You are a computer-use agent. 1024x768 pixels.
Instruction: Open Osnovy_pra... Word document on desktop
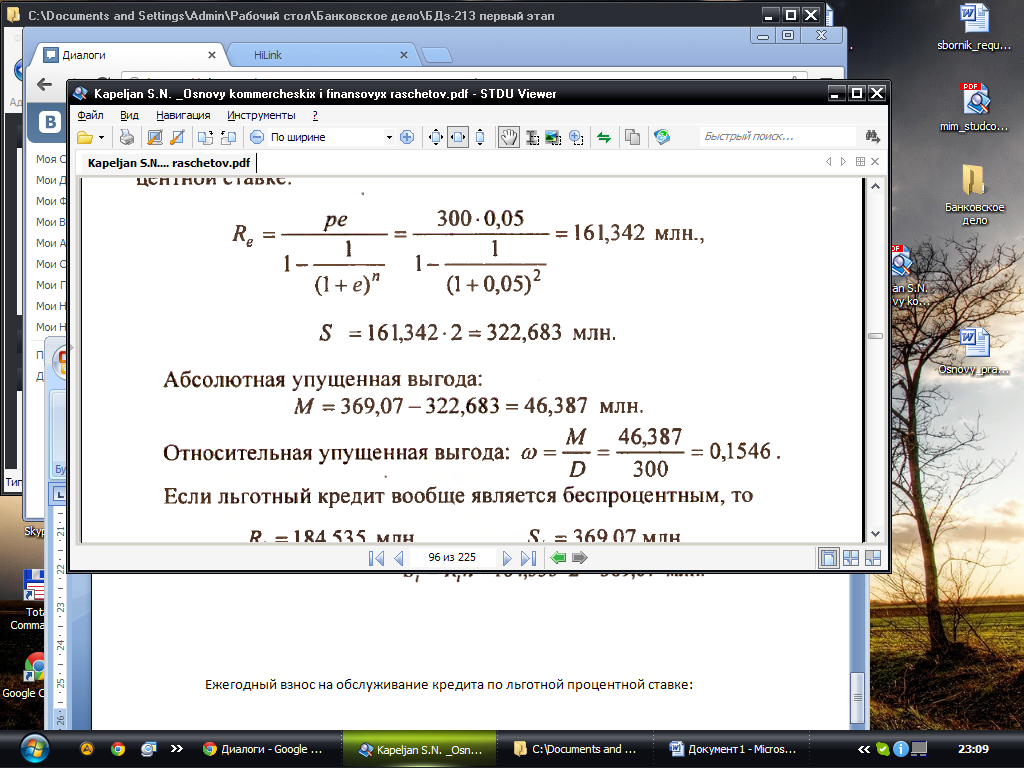[974, 351]
